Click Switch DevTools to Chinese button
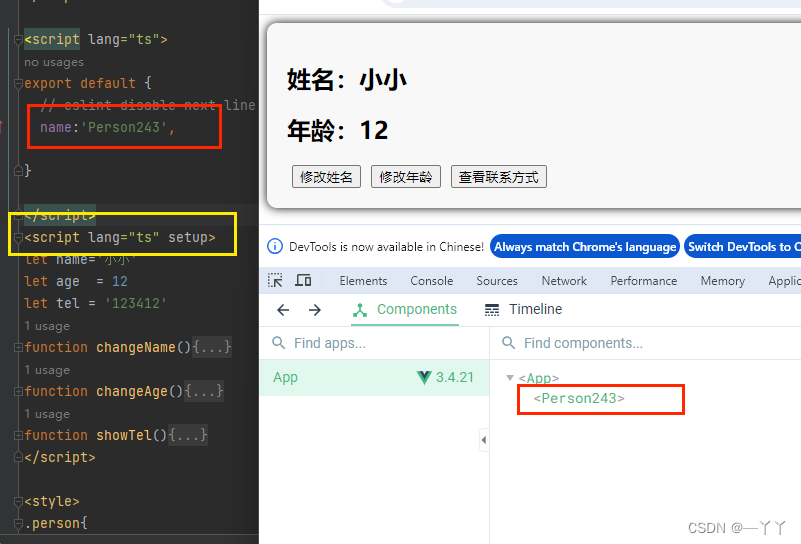This screenshot has height=544, width=801. point(743,247)
